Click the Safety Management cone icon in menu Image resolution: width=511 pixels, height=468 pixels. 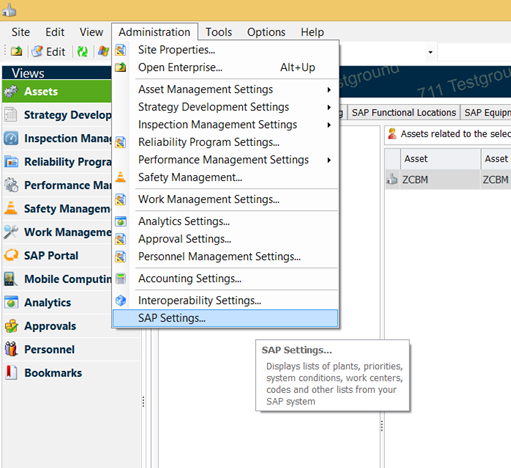pos(120,177)
